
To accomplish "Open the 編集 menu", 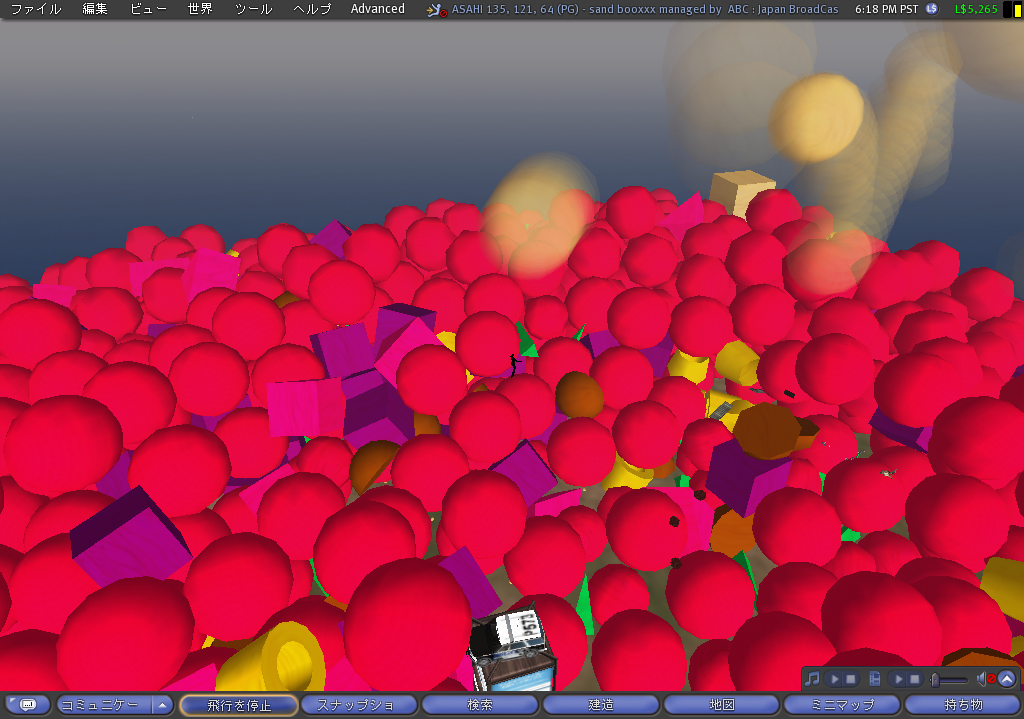I will click(x=95, y=9).
